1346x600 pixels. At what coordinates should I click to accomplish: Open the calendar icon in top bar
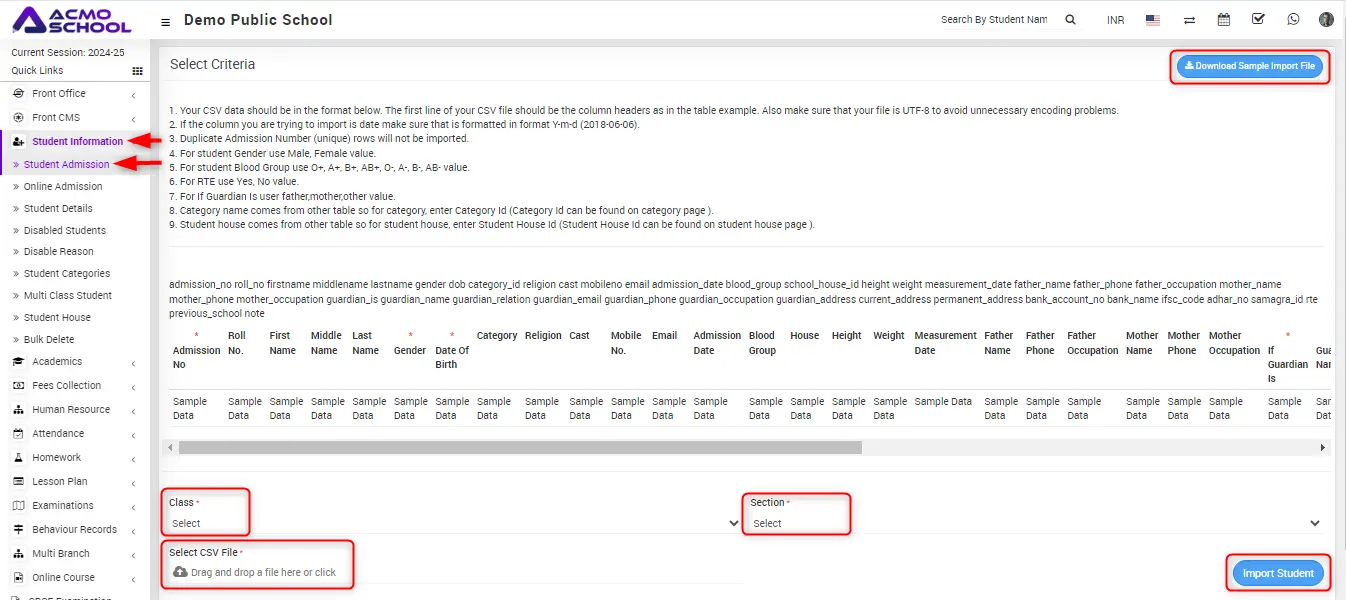pyautogui.click(x=1223, y=20)
